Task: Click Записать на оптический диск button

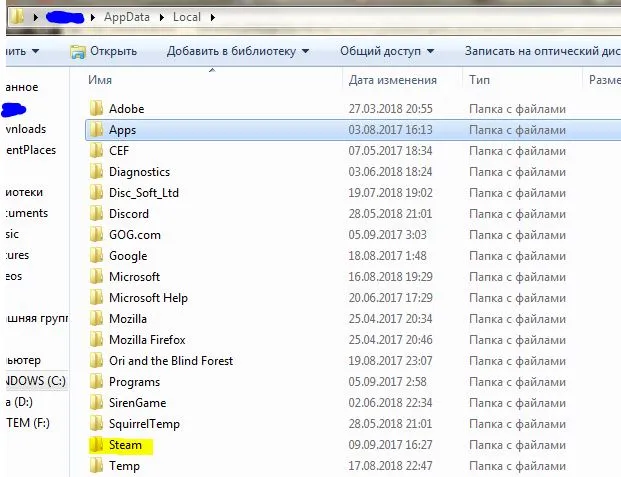Action: tap(543, 51)
